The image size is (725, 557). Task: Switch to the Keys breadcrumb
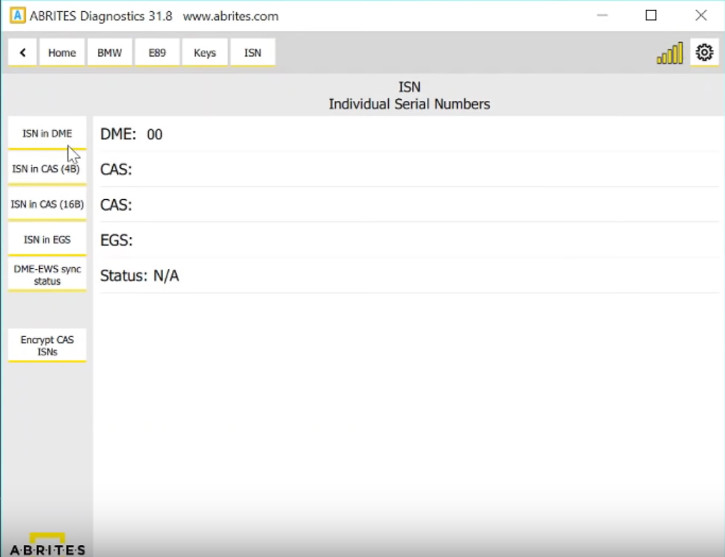point(205,52)
